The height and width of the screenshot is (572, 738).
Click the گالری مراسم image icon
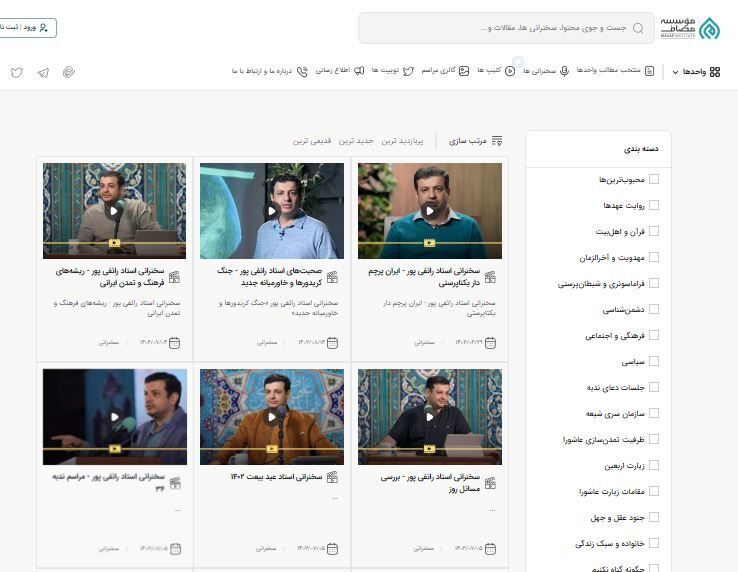[464, 71]
